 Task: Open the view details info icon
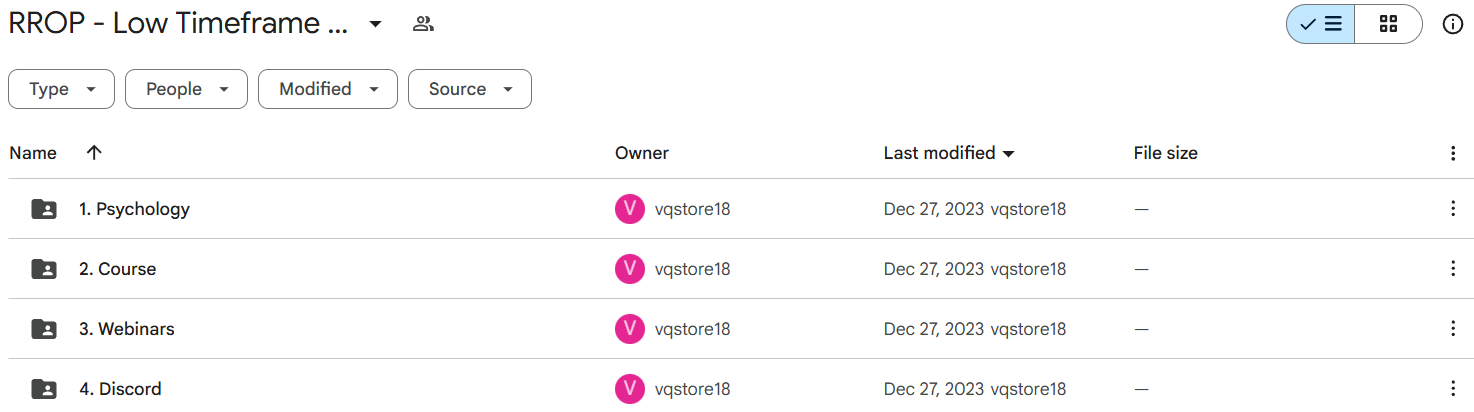(x=1453, y=24)
